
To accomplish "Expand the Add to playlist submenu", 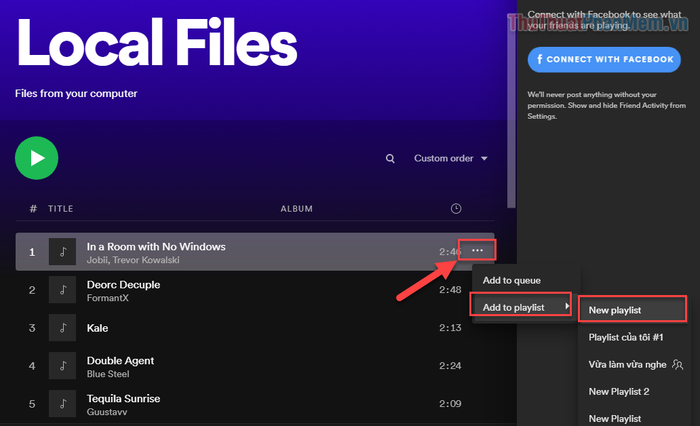I will point(521,307).
